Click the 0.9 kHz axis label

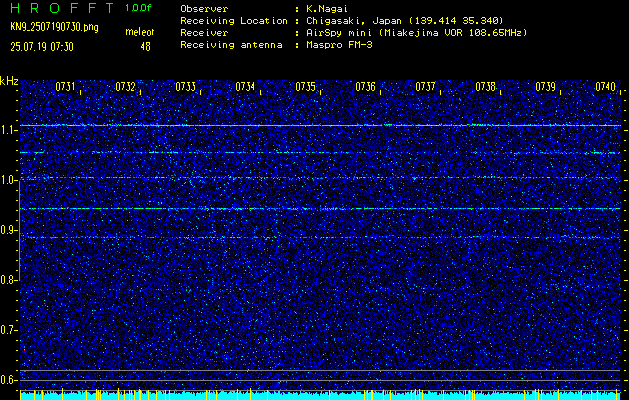tap(7, 230)
